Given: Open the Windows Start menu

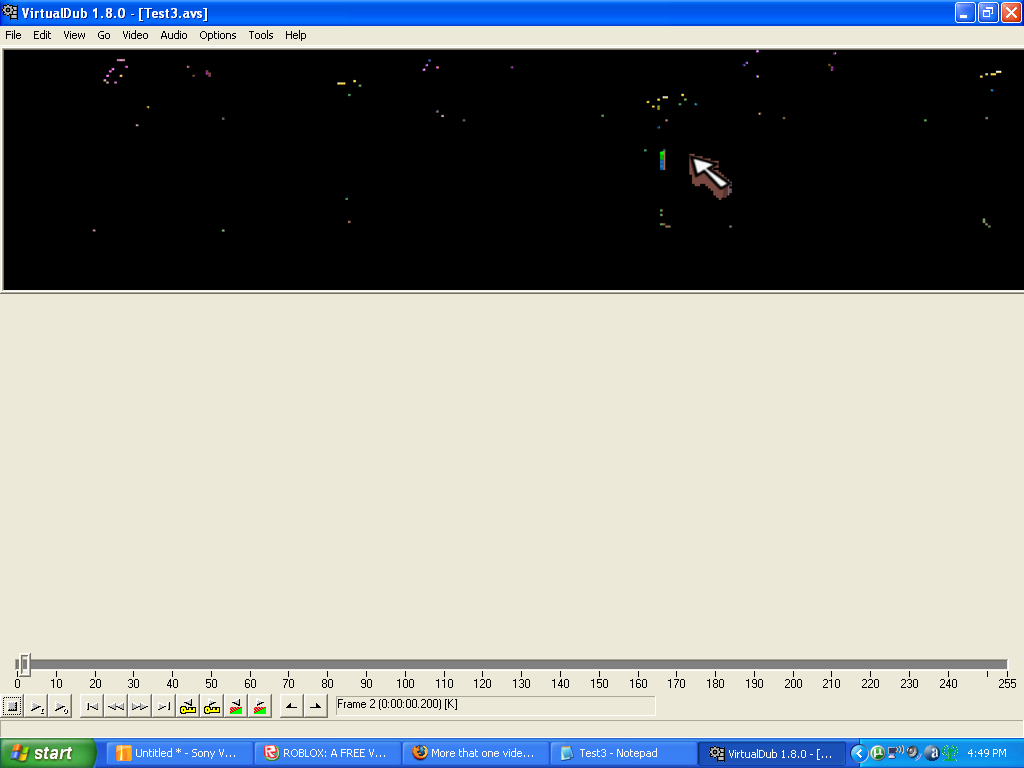Looking at the screenshot, I should point(48,754).
